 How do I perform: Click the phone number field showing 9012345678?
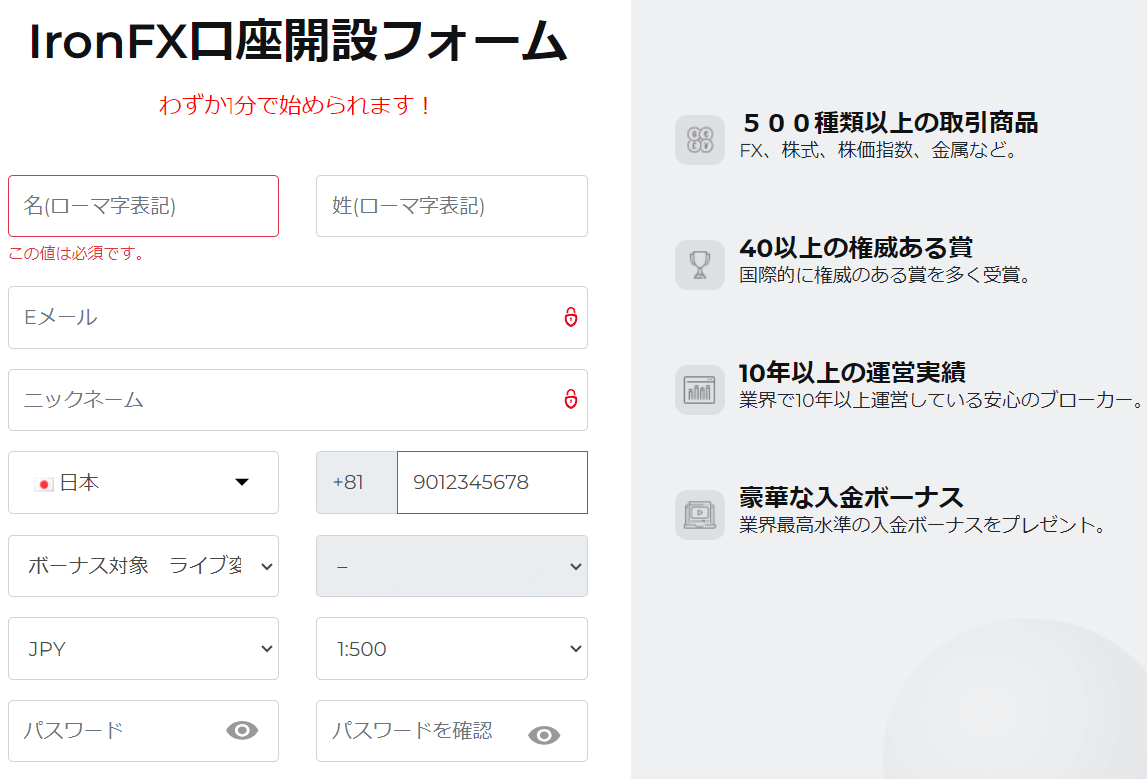(490, 482)
